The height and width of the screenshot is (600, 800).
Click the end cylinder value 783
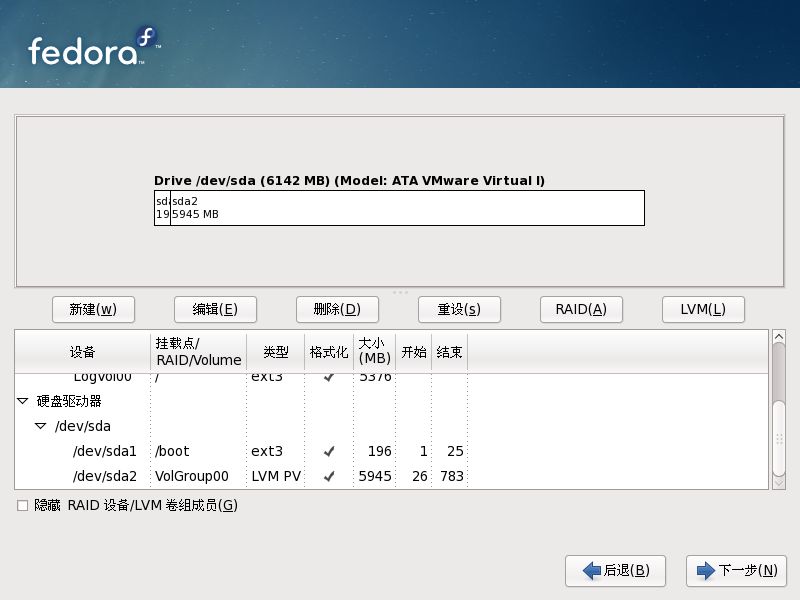point(452,476)
